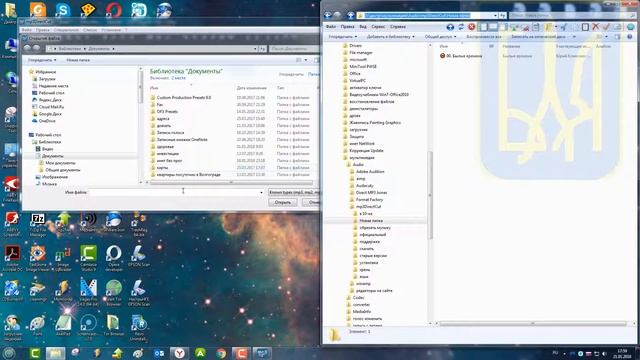Select Drivers folder in Explorer tree
The width and height of the screenshot is (640, 360).
pyautogui.click(x=352, y=45)
